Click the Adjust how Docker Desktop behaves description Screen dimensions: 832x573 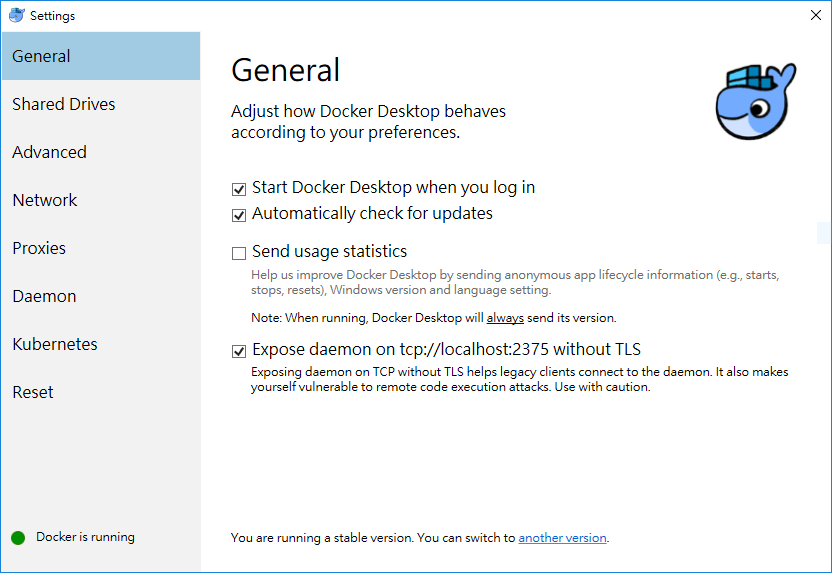368,121
